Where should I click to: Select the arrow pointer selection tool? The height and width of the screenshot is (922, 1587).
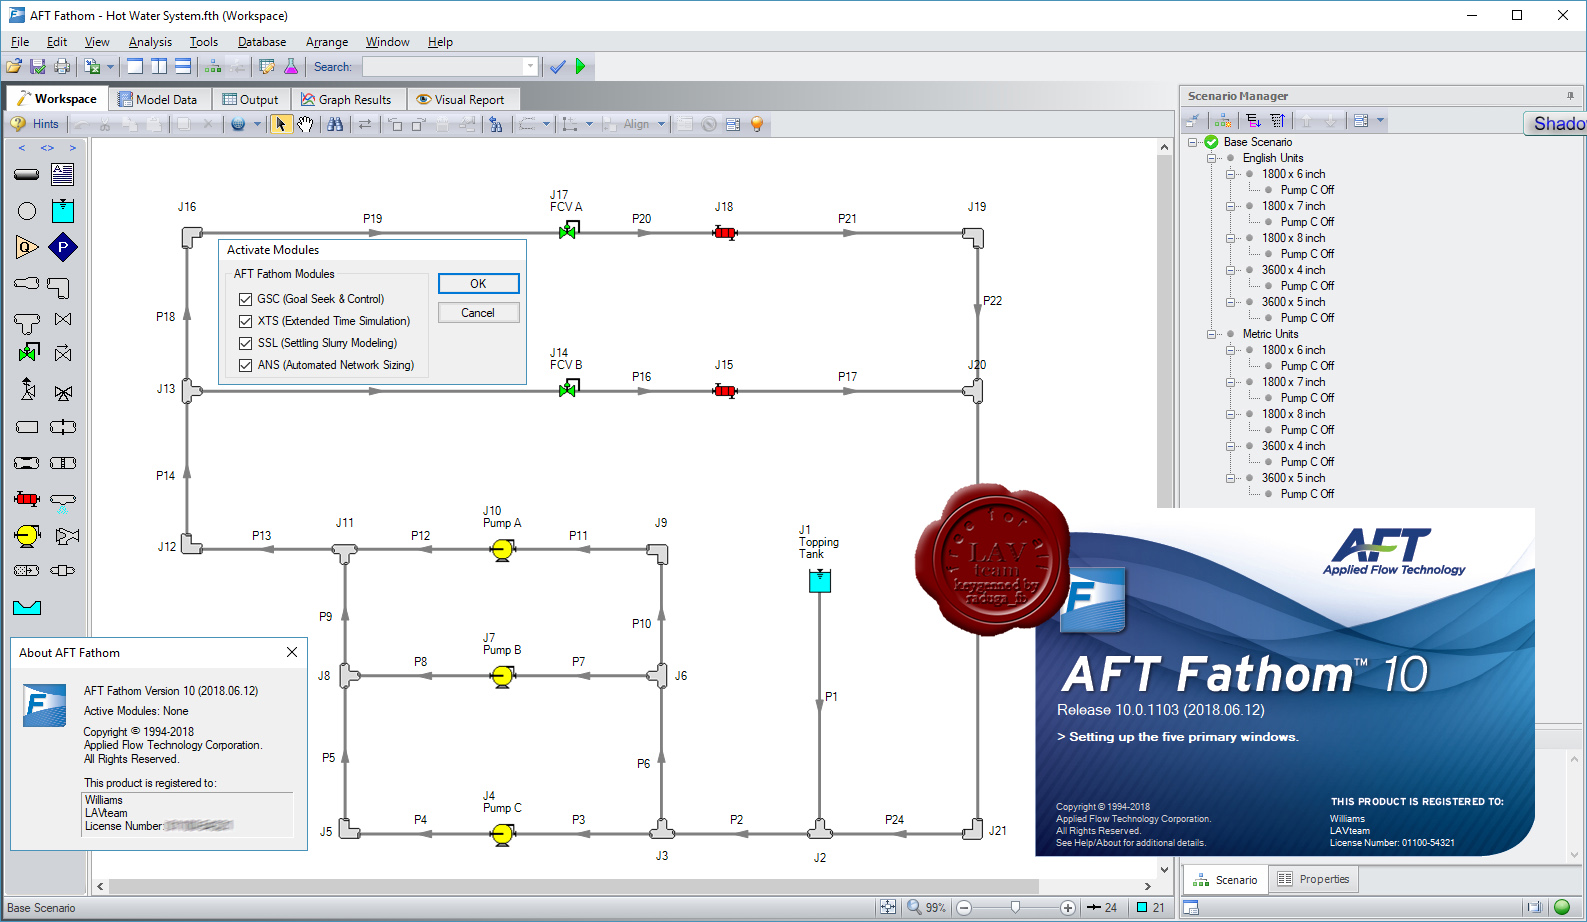pyautogui.click(x=281, y=124)
